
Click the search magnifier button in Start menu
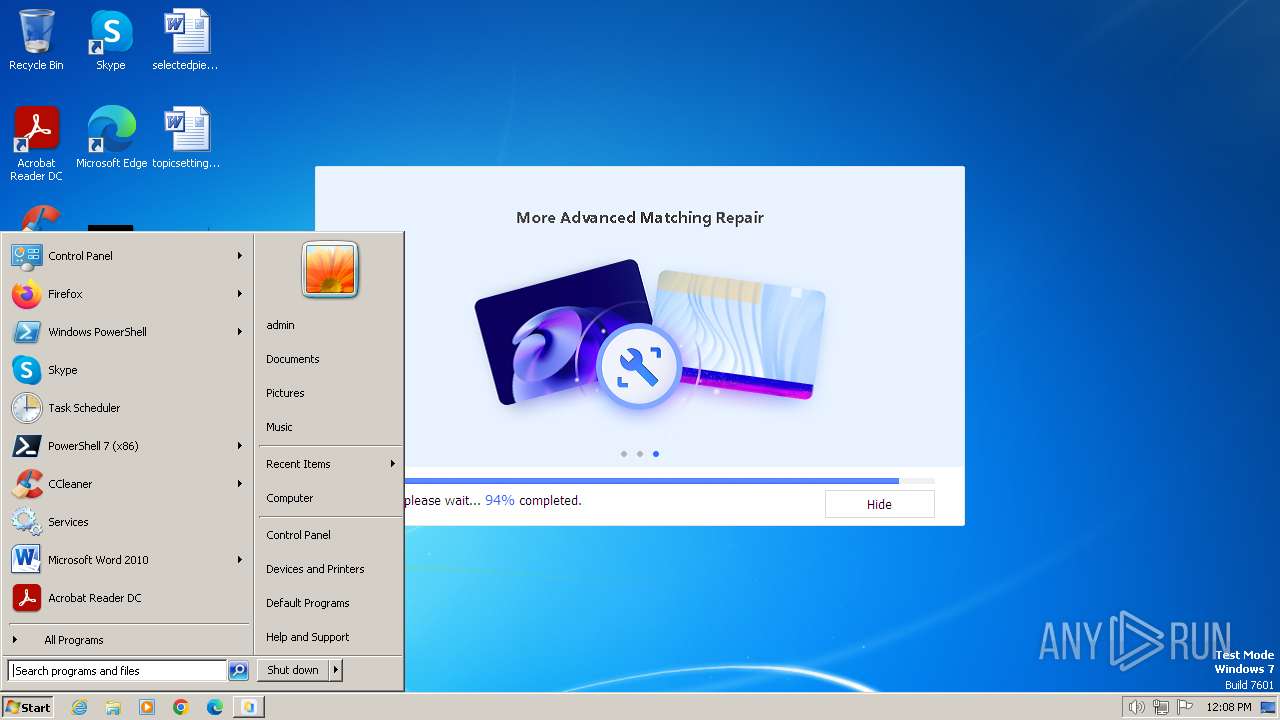click(x=238, y=671)
